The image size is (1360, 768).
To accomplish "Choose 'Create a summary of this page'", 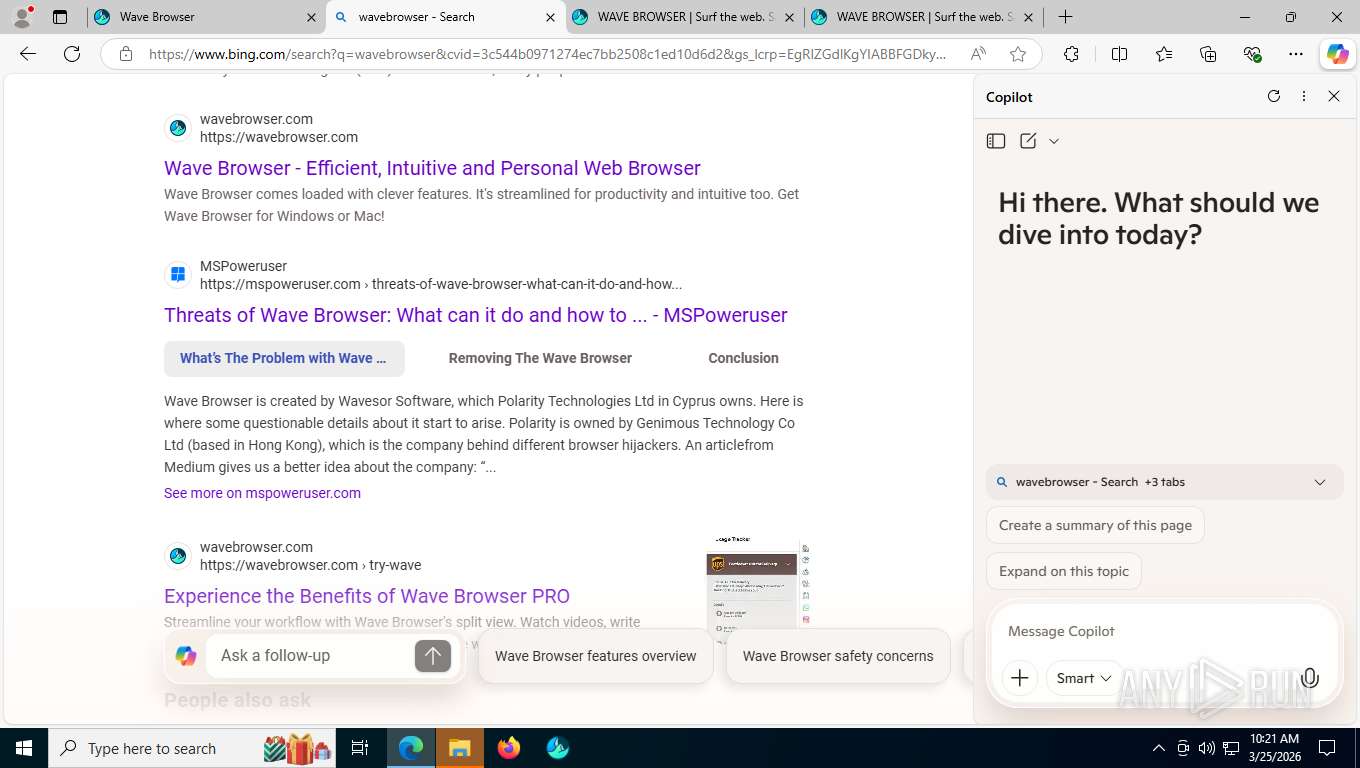I will click(x=1095, y=525).
